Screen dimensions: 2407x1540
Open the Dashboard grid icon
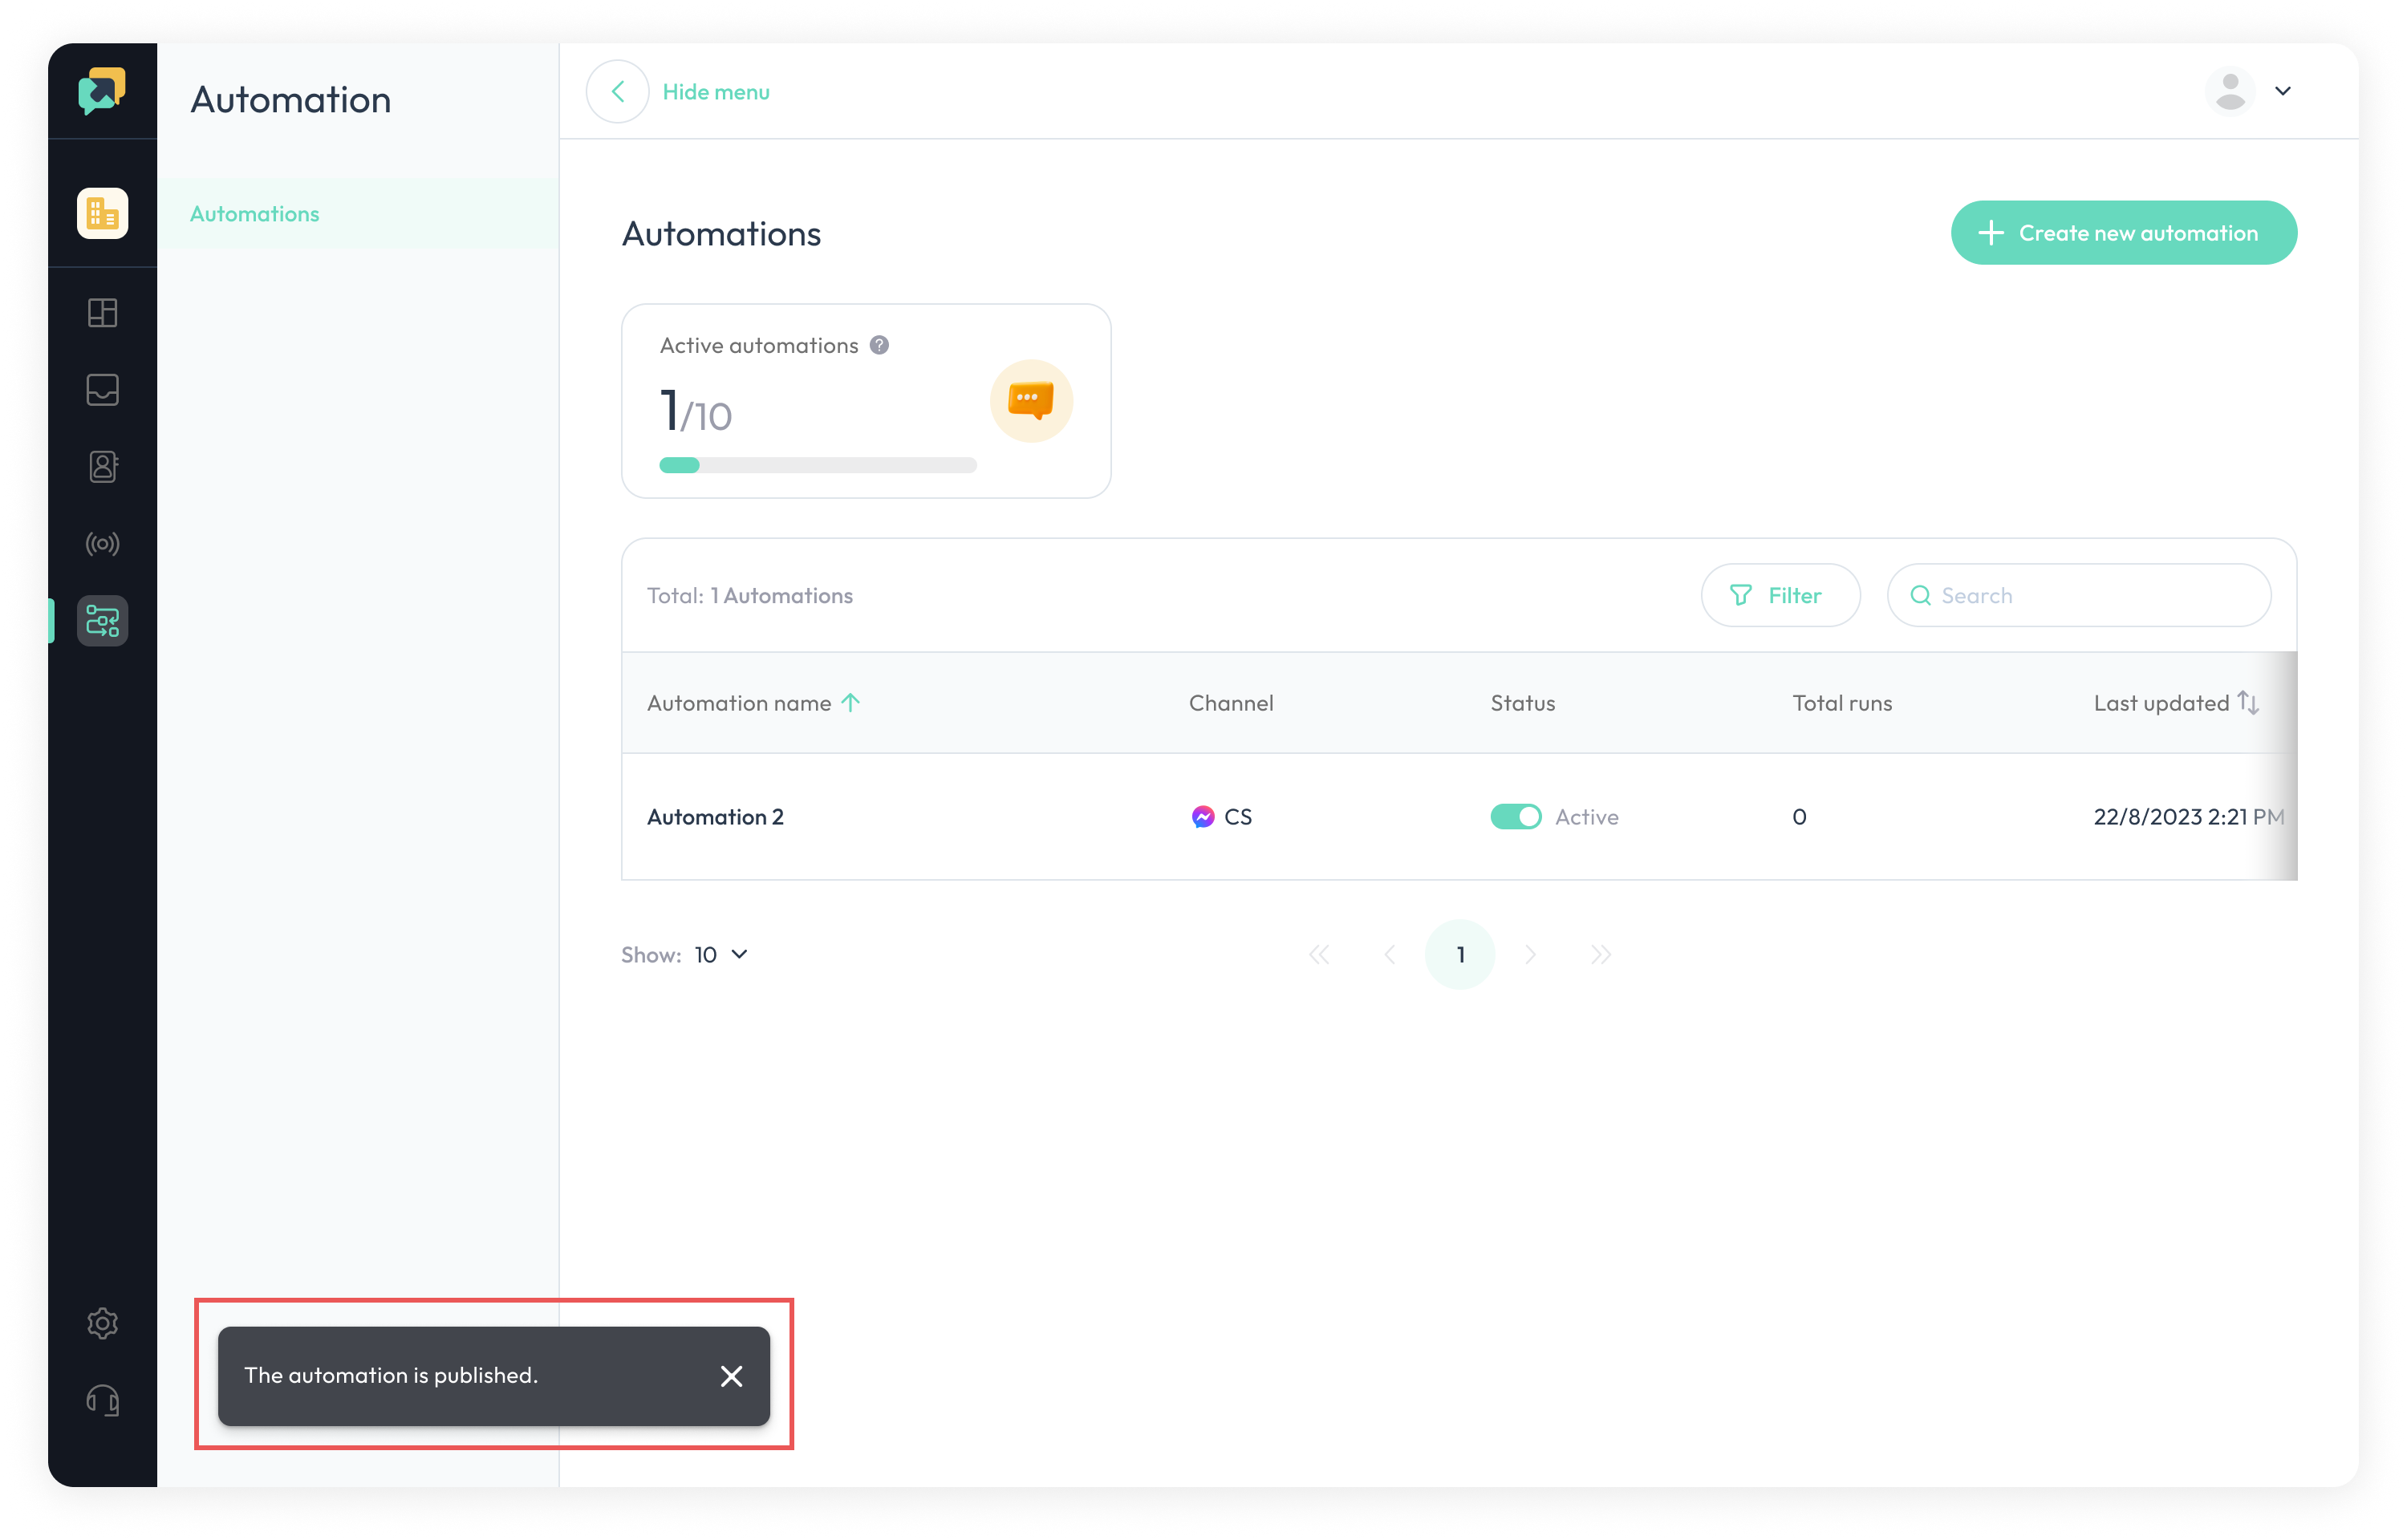[100, 312]
